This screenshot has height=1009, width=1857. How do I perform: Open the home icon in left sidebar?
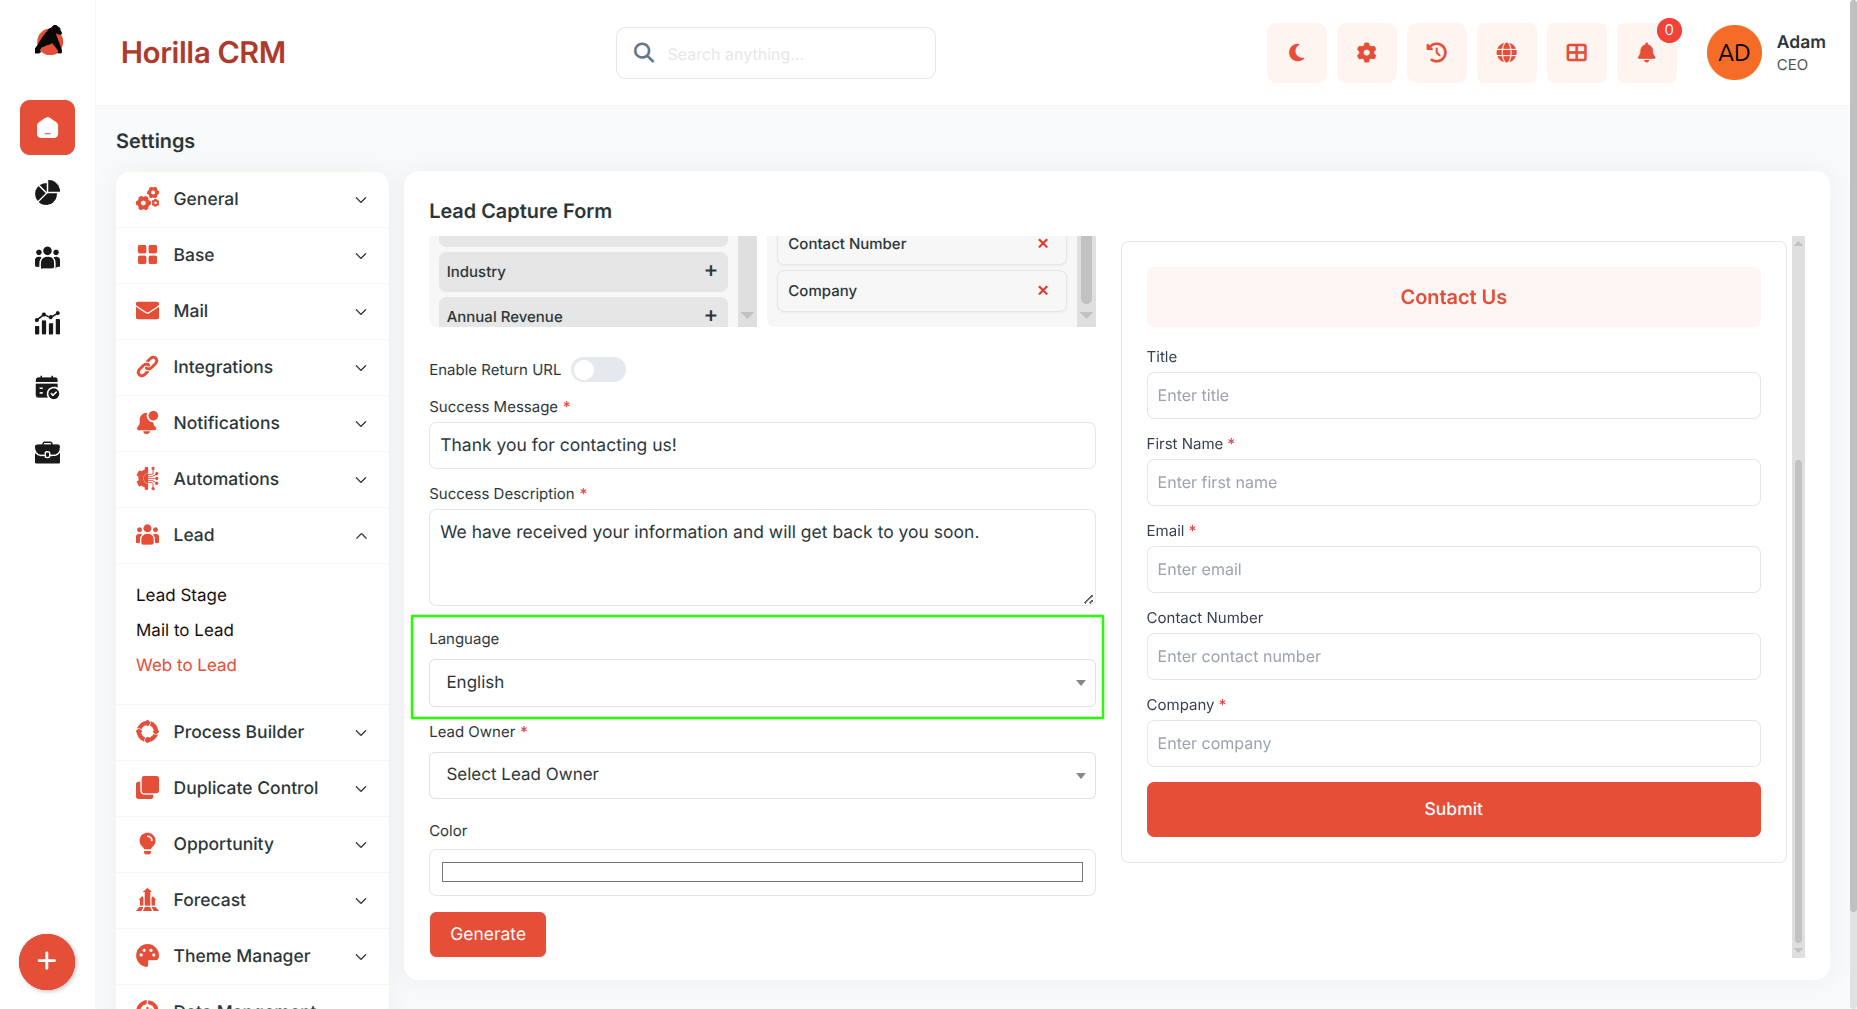(x=47, y=128)
